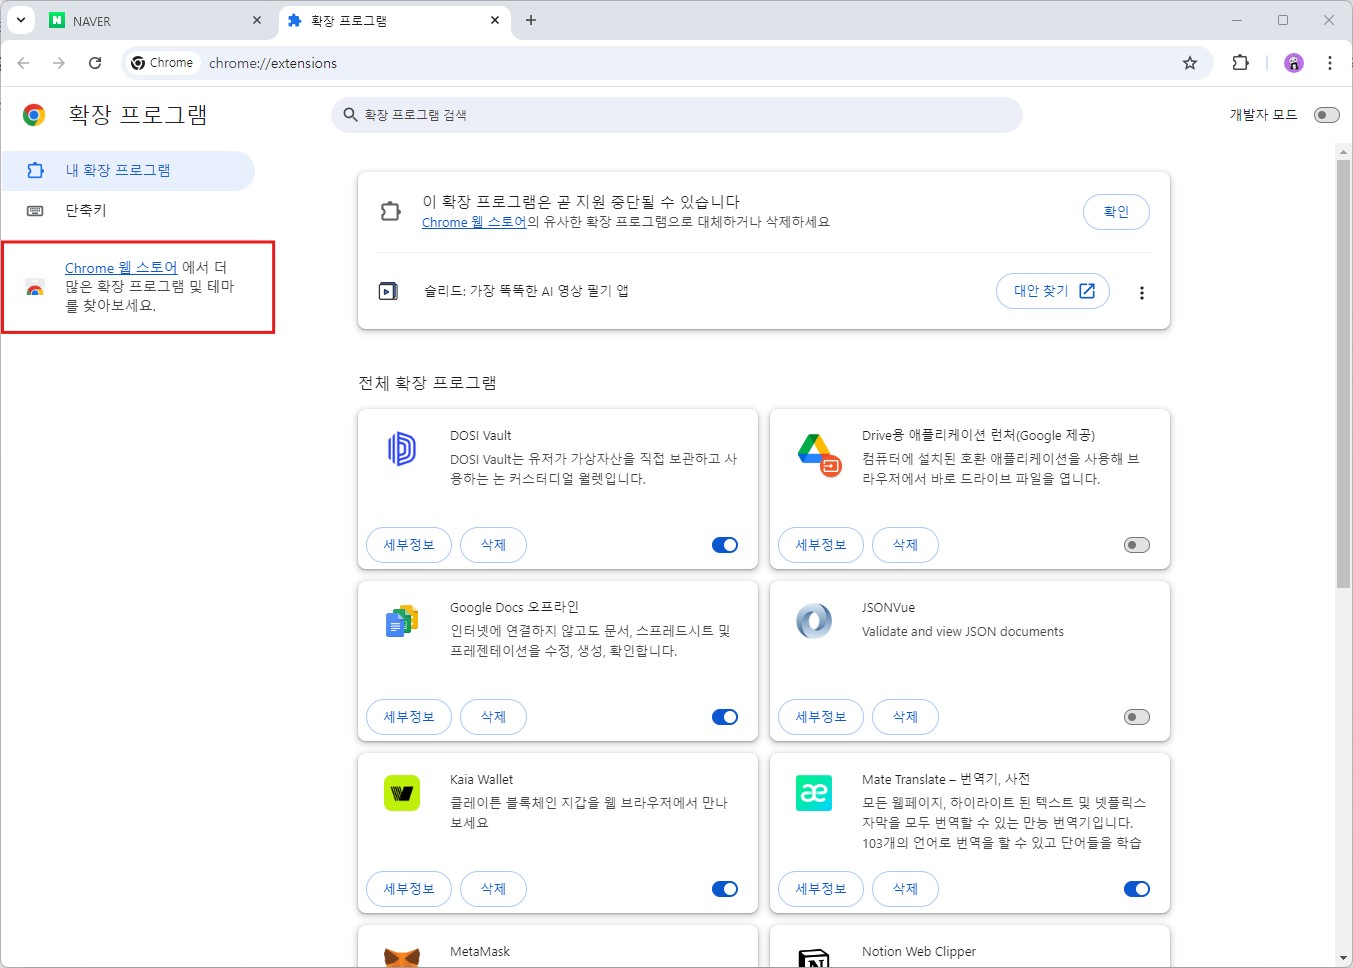Click 삭제 for DOSI Vault
Viewport: 1353px width, 968px height.
(x=493, y=545)
